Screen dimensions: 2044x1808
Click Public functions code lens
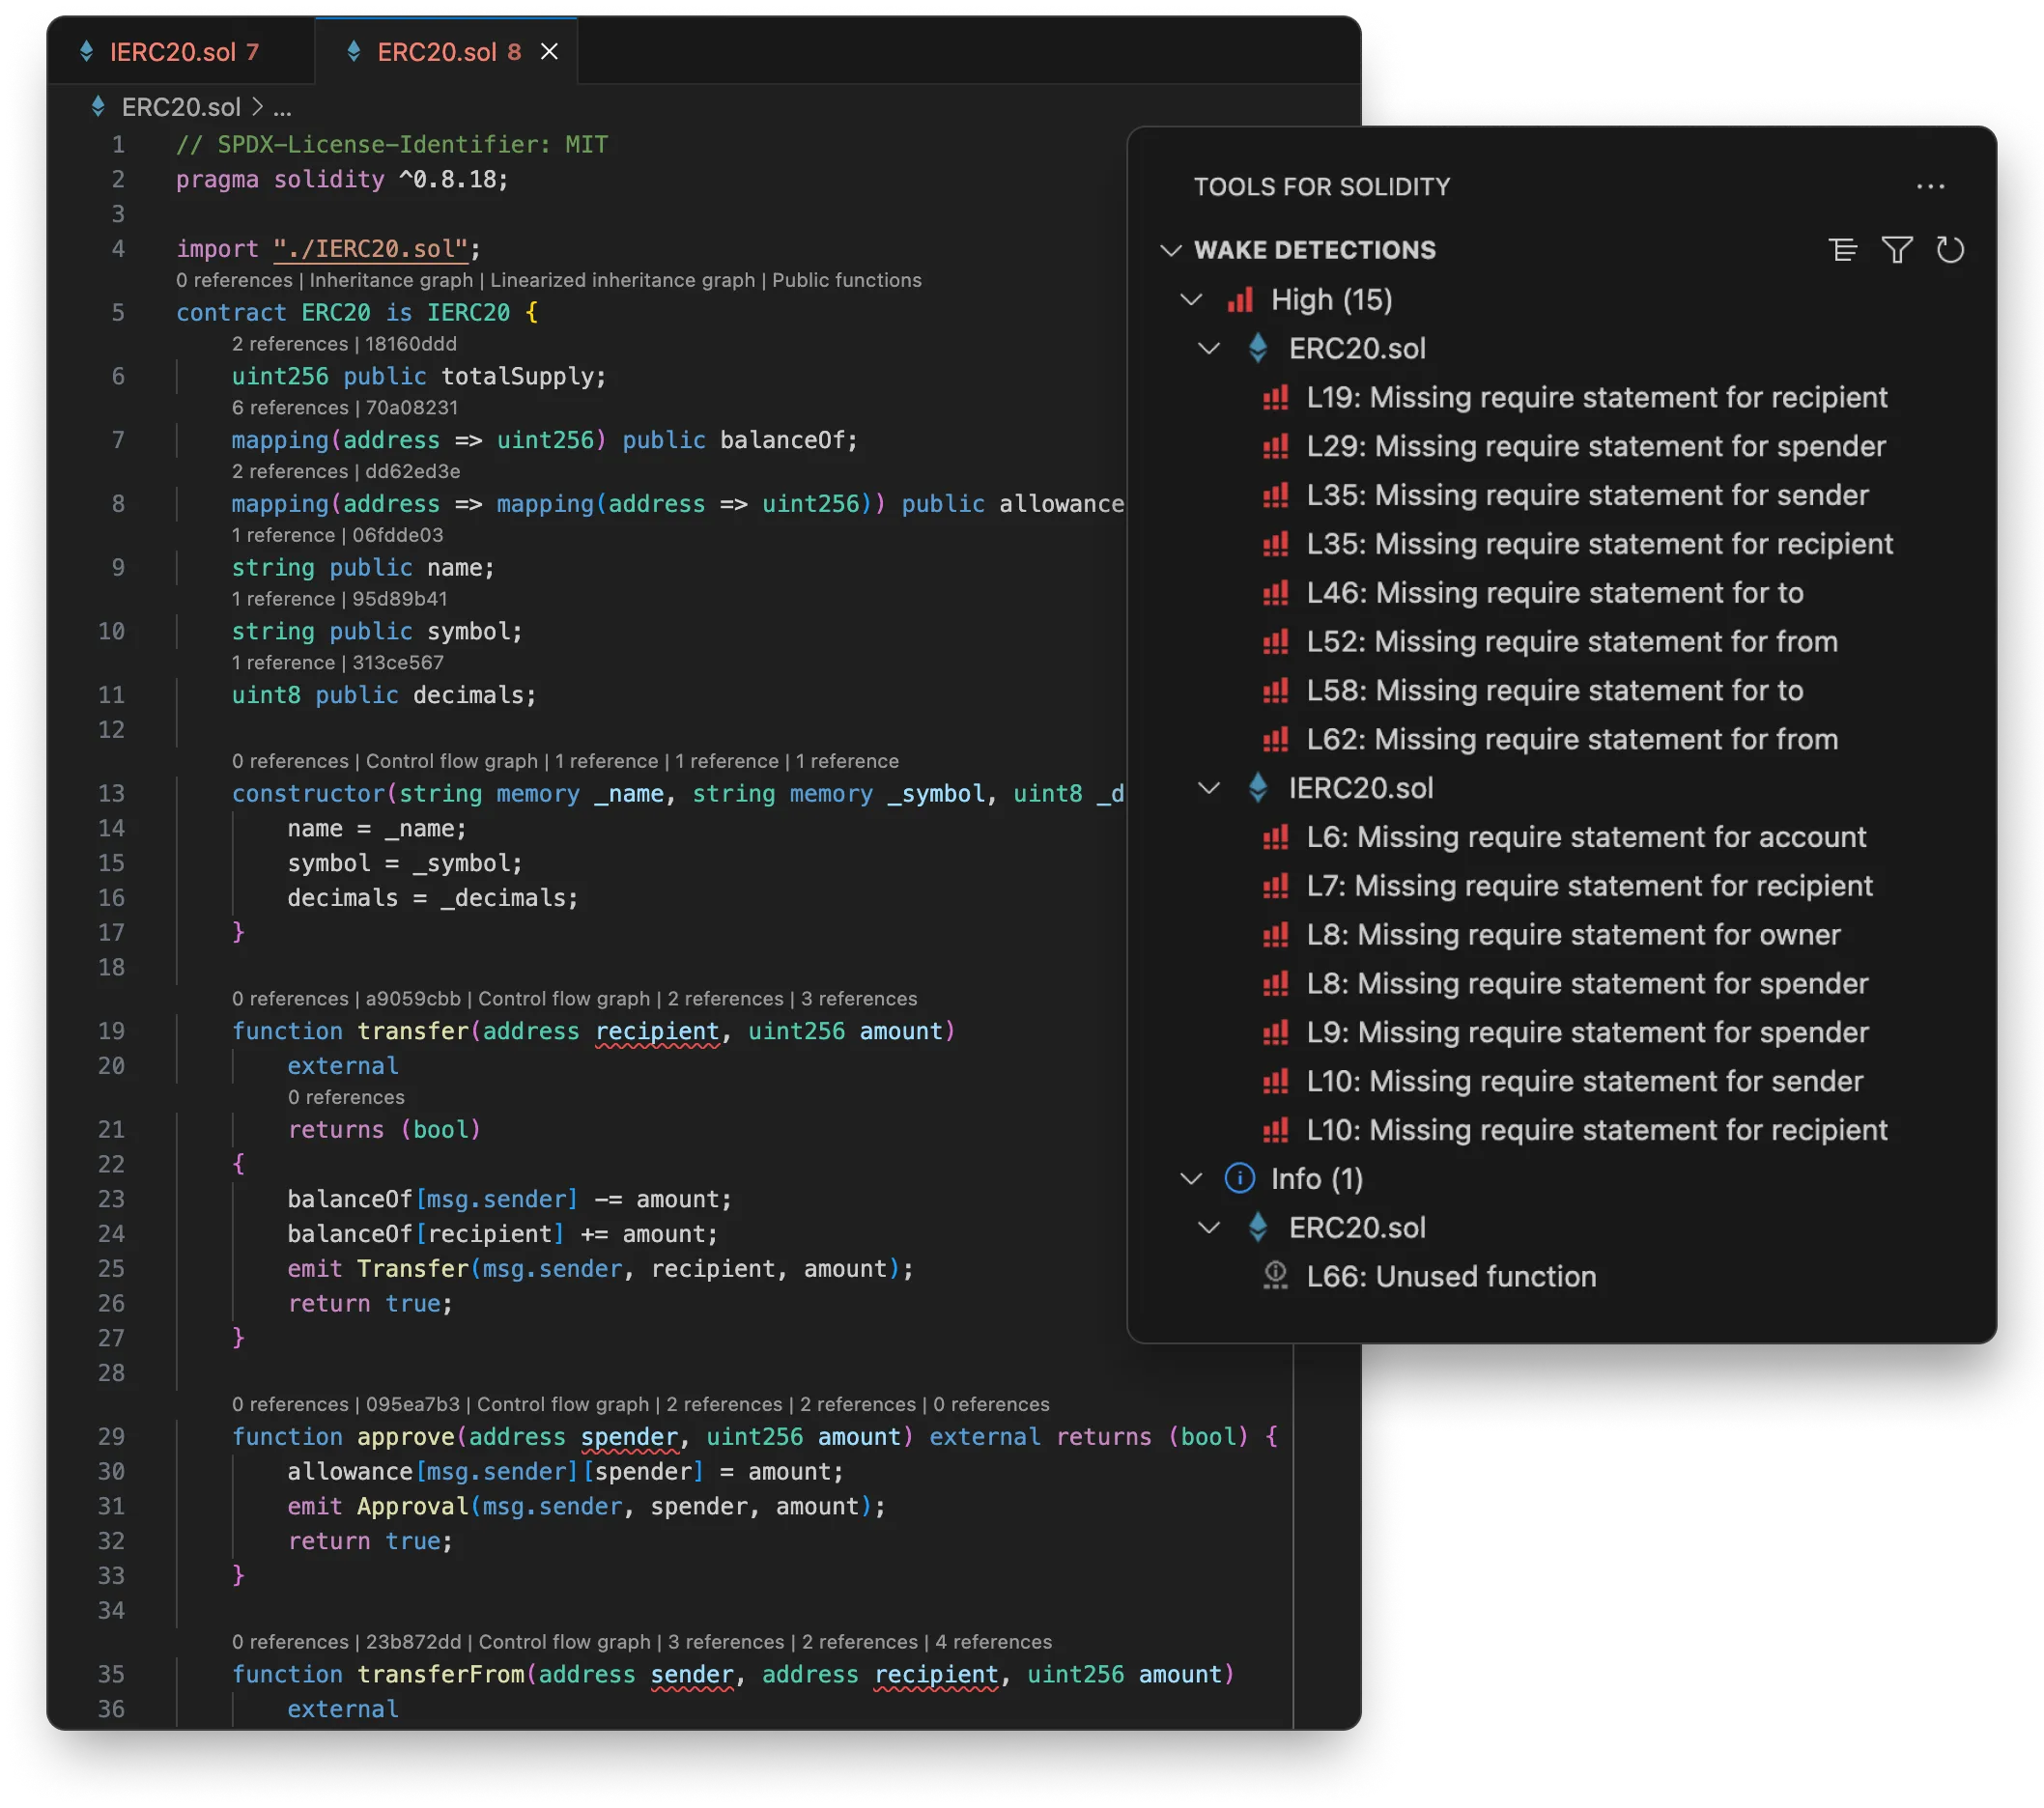(846, 280)
